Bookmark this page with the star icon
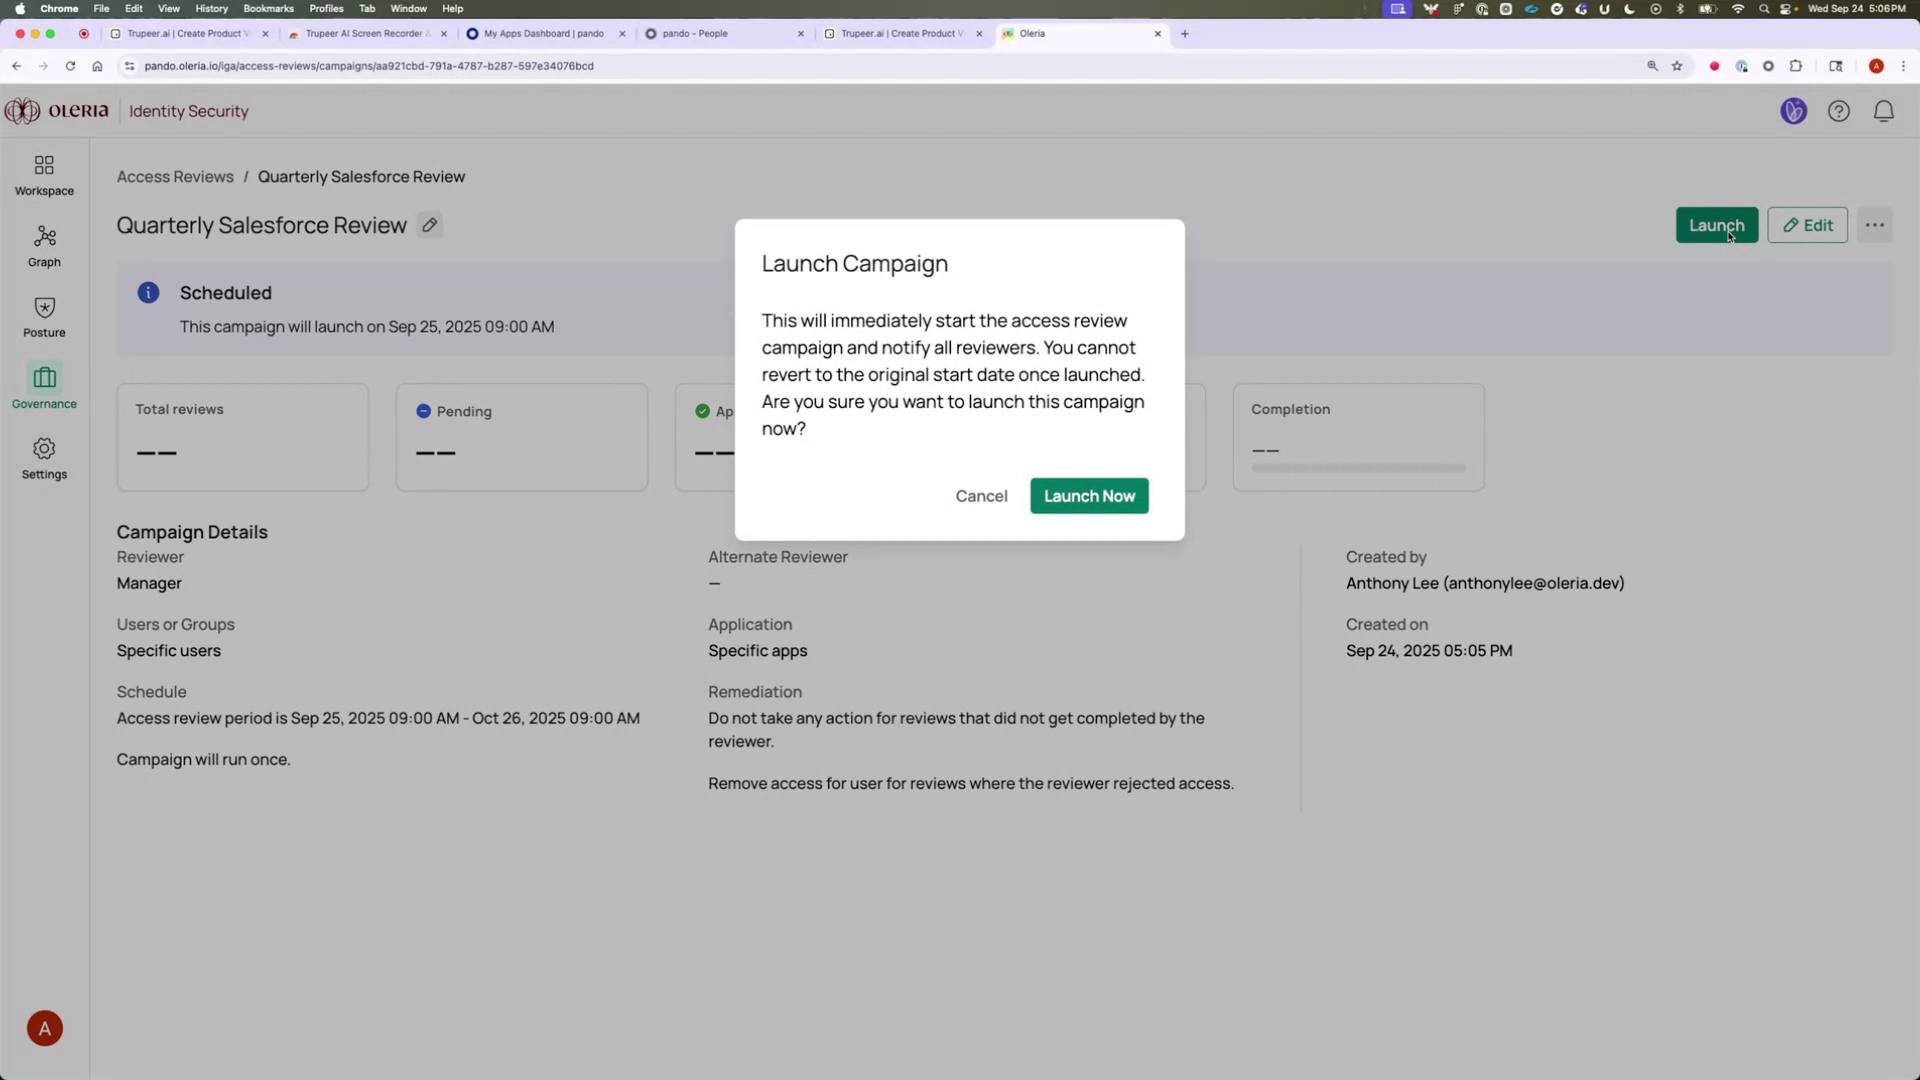 click(1677, 66)
